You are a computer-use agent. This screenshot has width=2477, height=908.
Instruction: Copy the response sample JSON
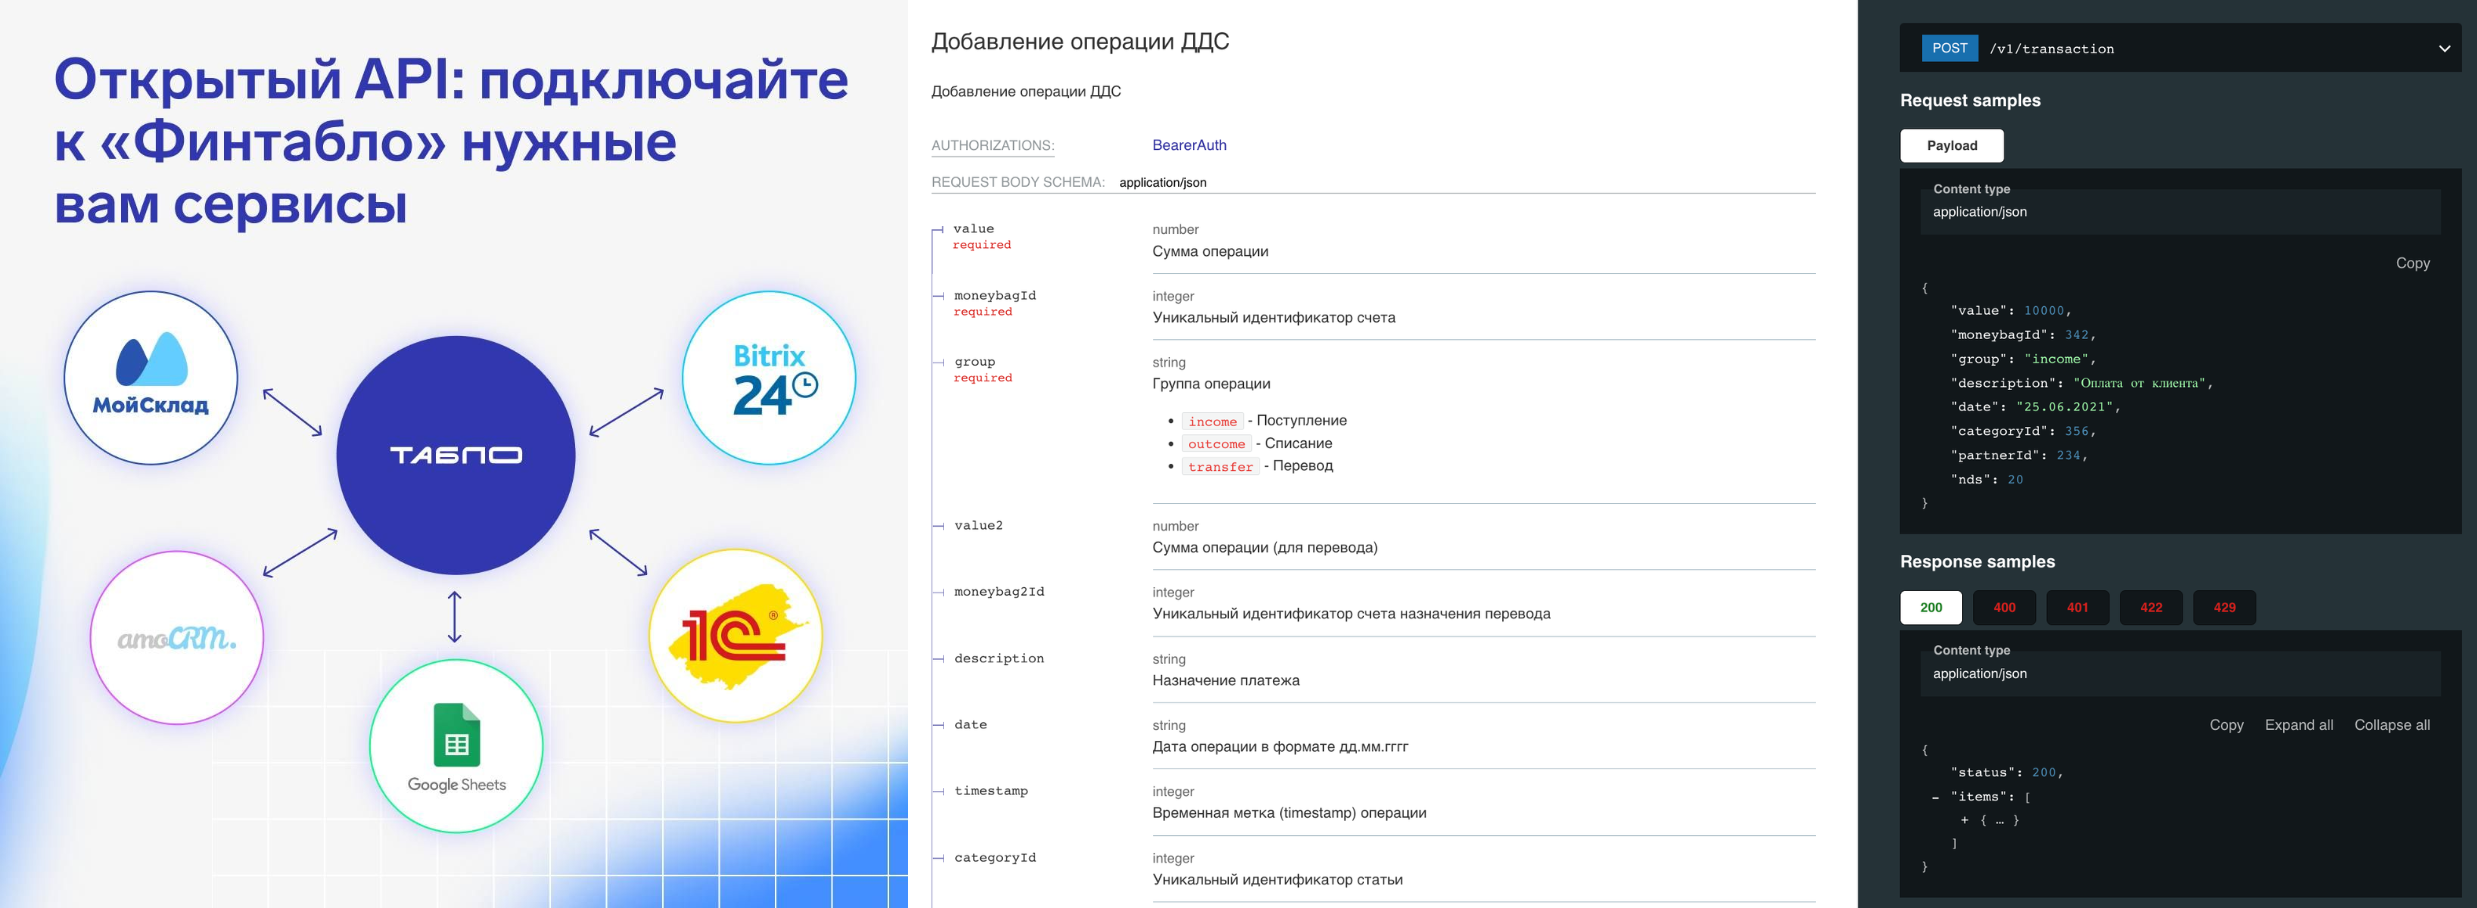tap(2226, 725)
